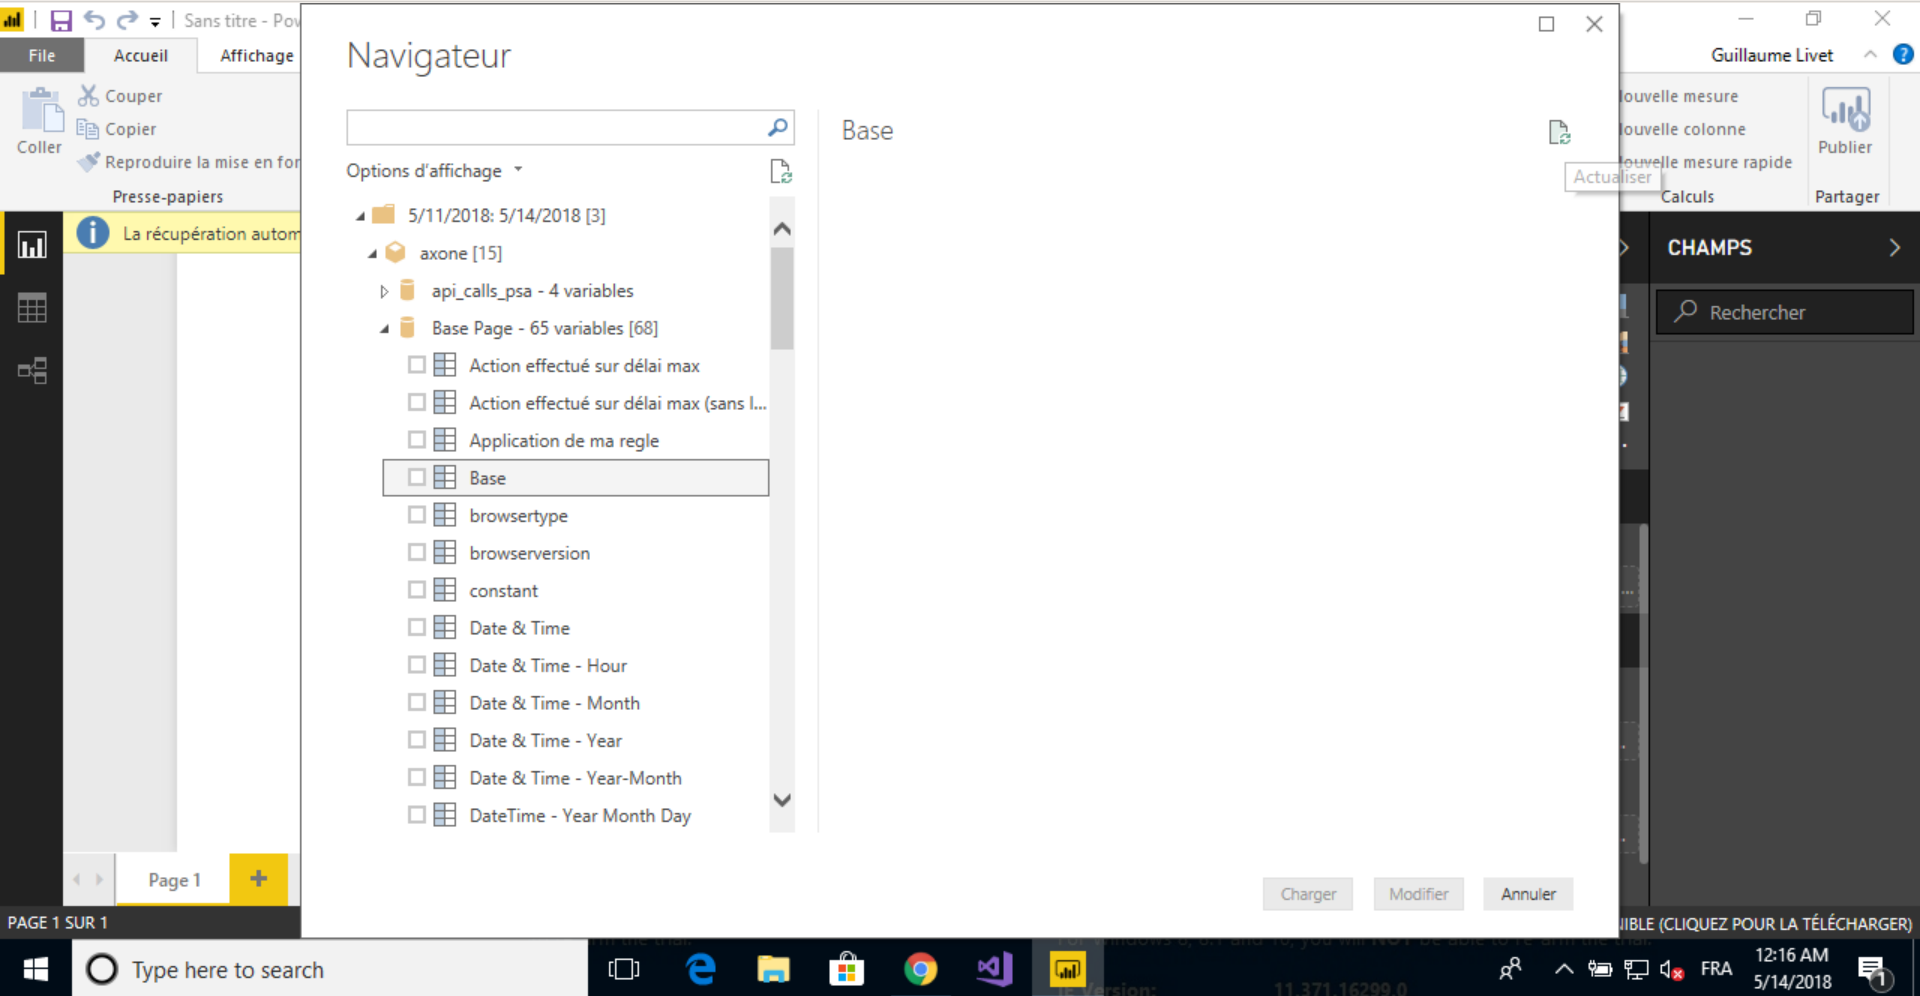This screenshot has width=1920, height=996.
Task: Click the refresh icon beside Options d'affichage
Action: [x=780, y=172]
